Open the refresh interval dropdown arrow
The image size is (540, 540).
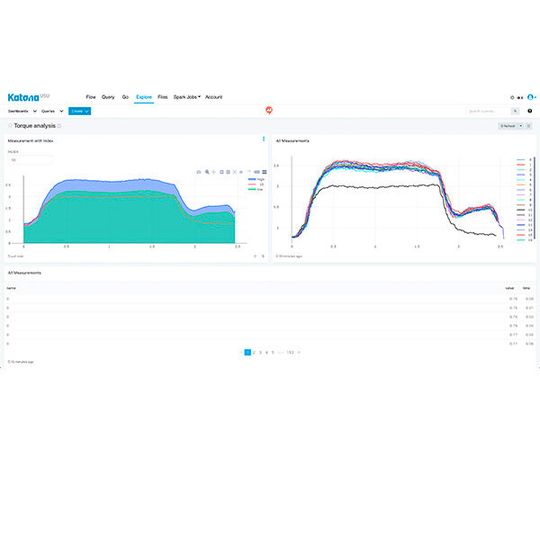pyautogui.click(x=521, y=126)
